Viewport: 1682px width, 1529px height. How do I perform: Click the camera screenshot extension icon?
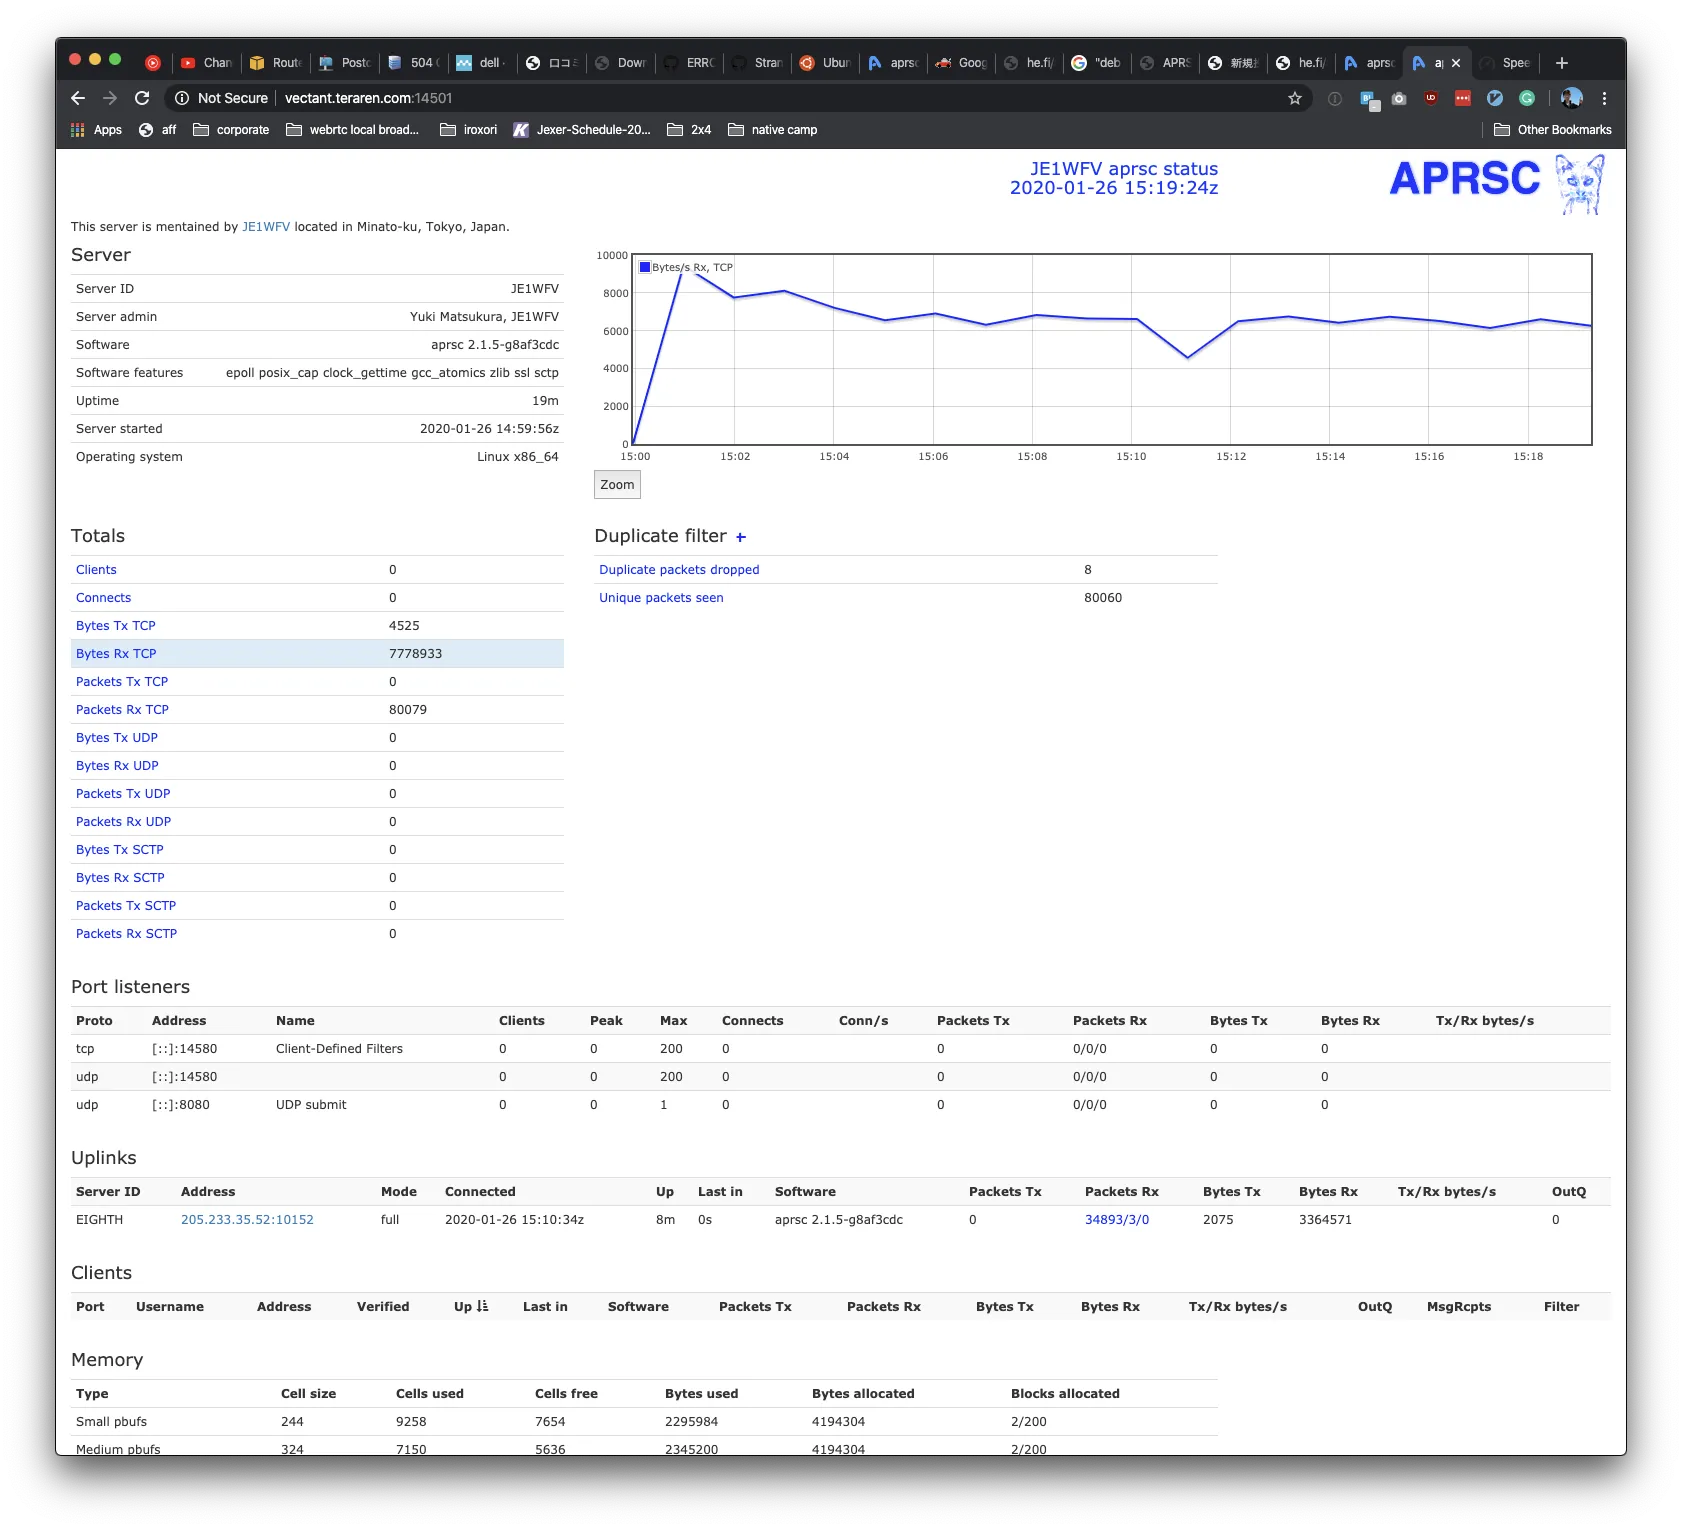click(x=1399, y=98)
